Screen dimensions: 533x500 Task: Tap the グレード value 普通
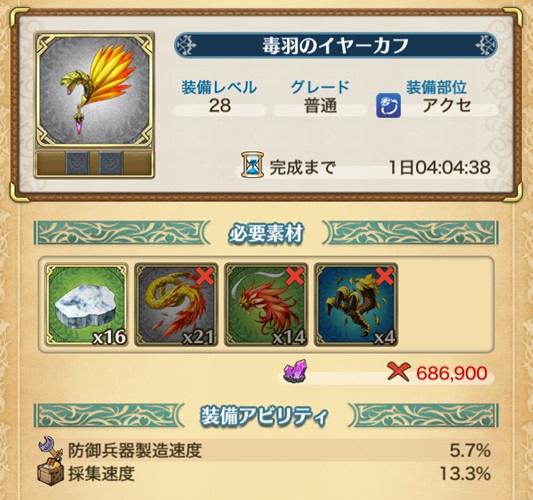click(320, 106)
